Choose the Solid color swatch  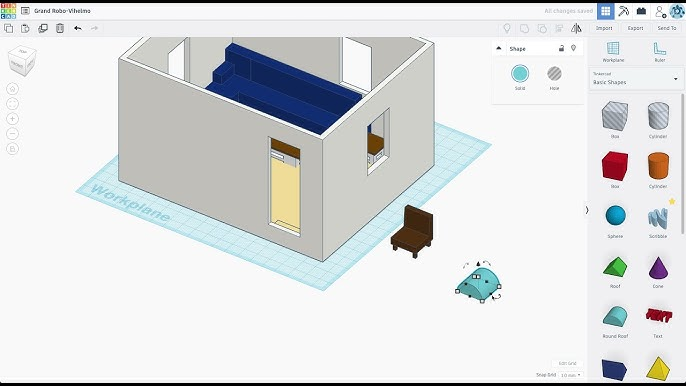520,74
